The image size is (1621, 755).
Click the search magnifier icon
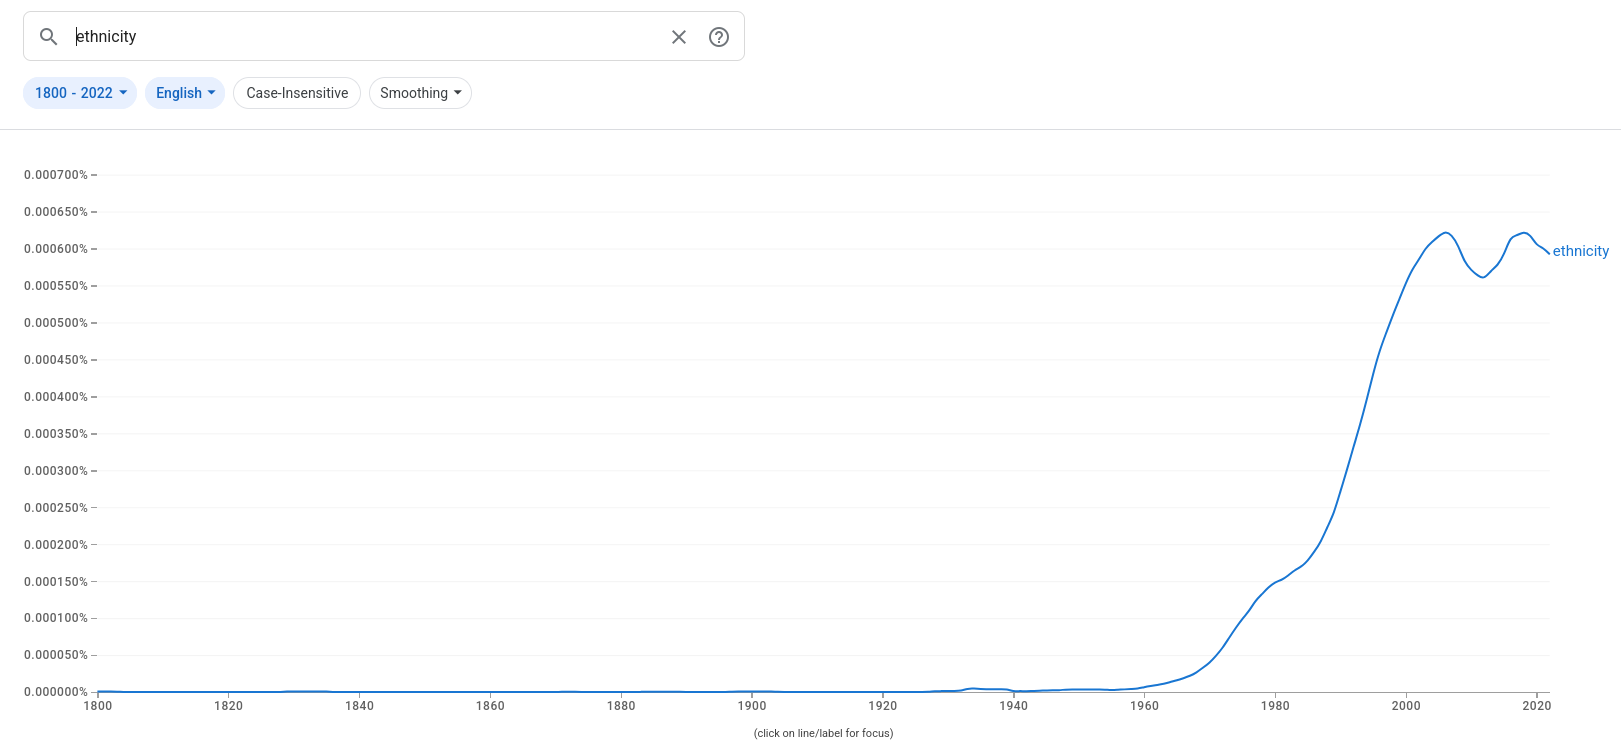coord(48,37)
